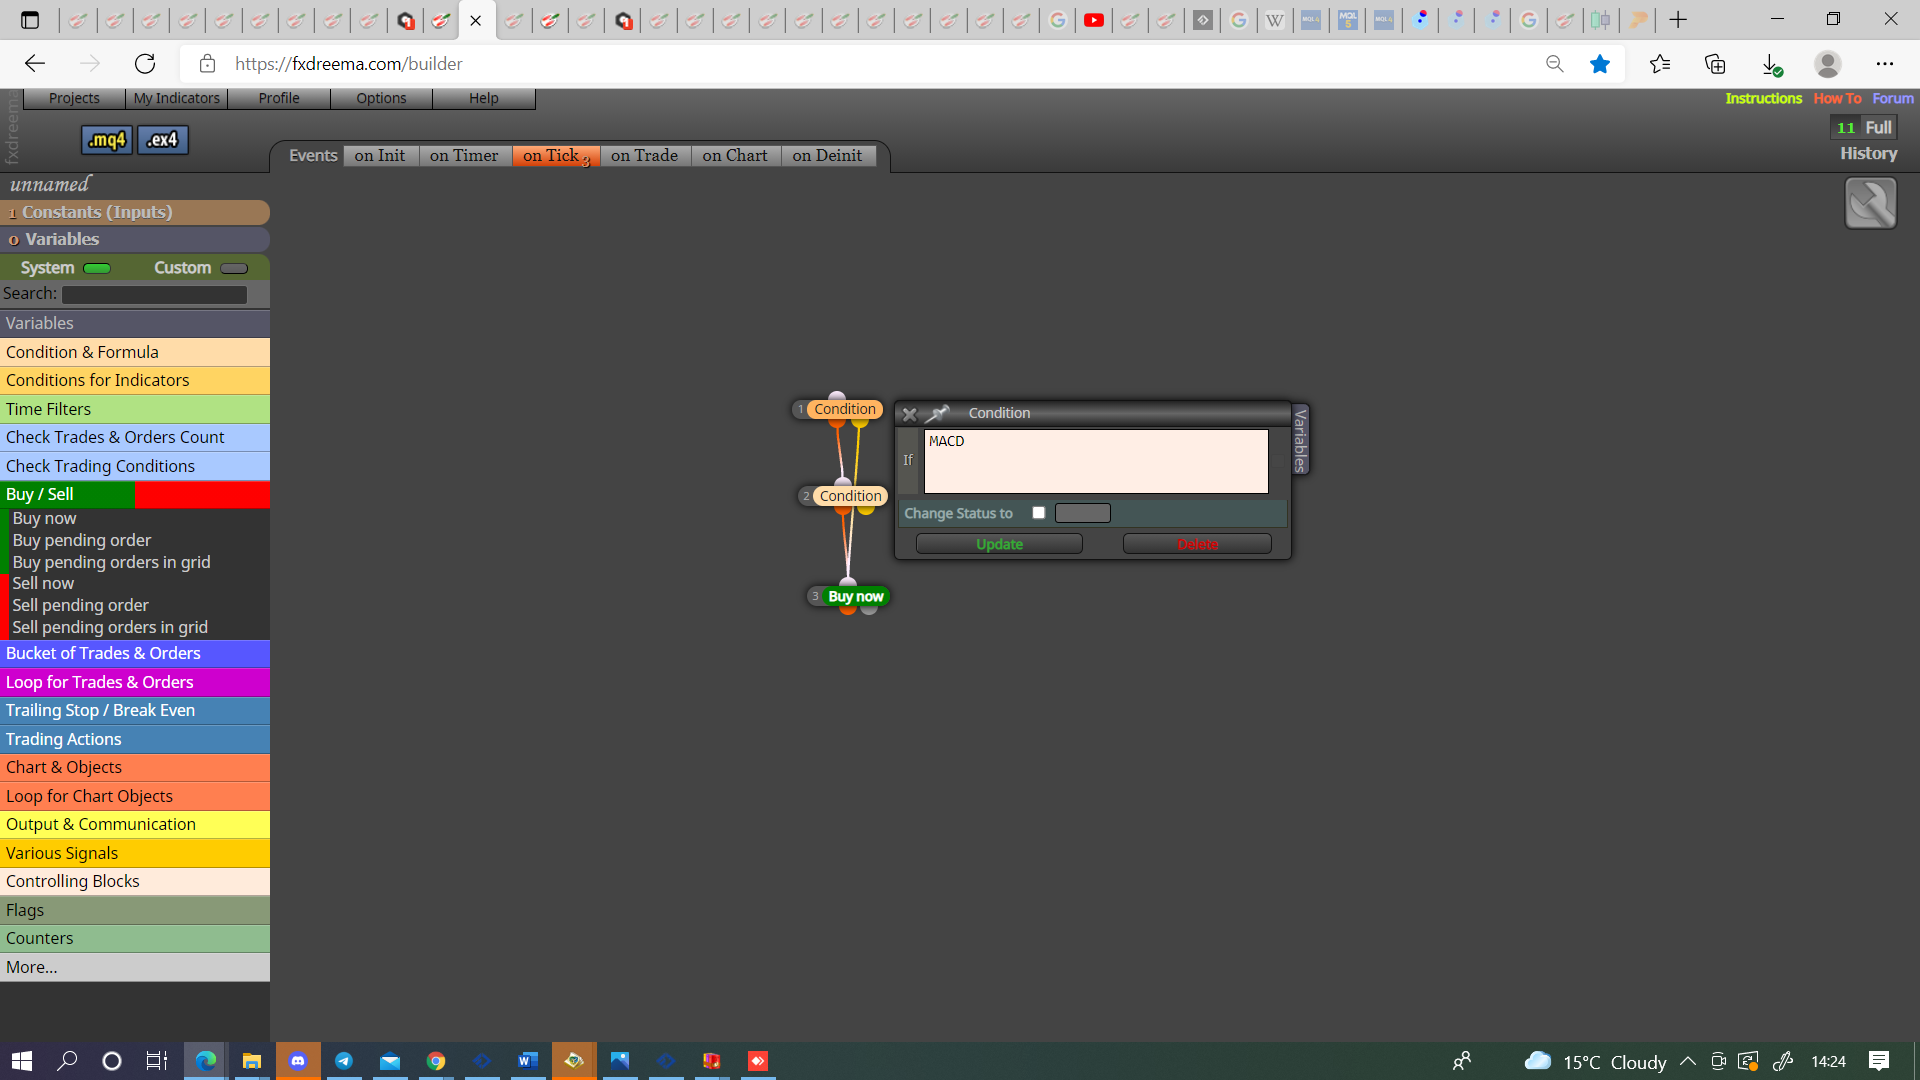Screen dimensions: 1920x1080
Task: Toggle the System blocks switch
Action: [97, 268]
